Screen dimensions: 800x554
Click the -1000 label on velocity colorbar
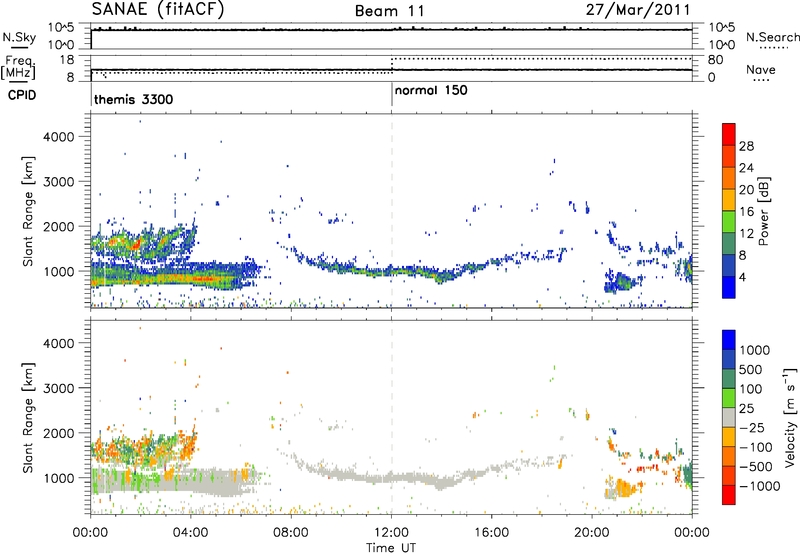(x=760, y=486)
